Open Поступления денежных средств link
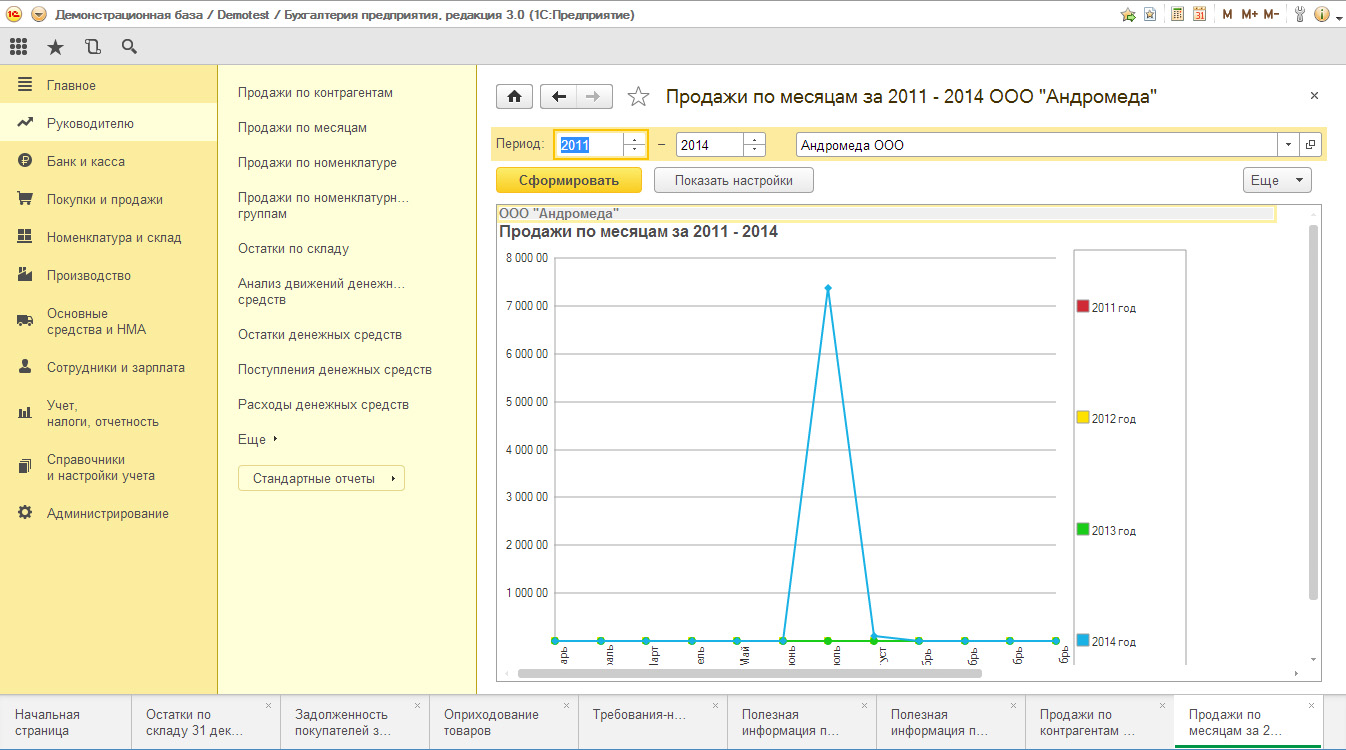The width and height of the screenshot is (1346, 750). (x=335, y=370)
